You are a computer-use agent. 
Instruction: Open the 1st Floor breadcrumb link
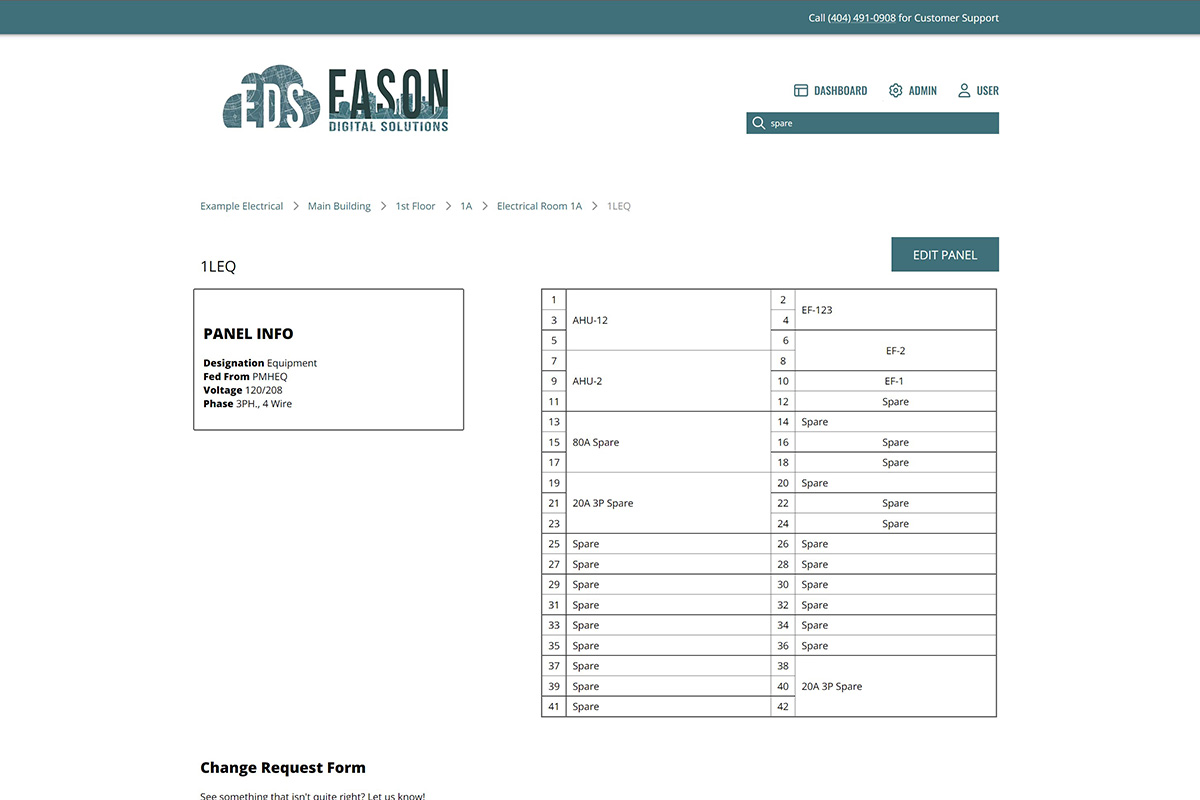(415, 206)
